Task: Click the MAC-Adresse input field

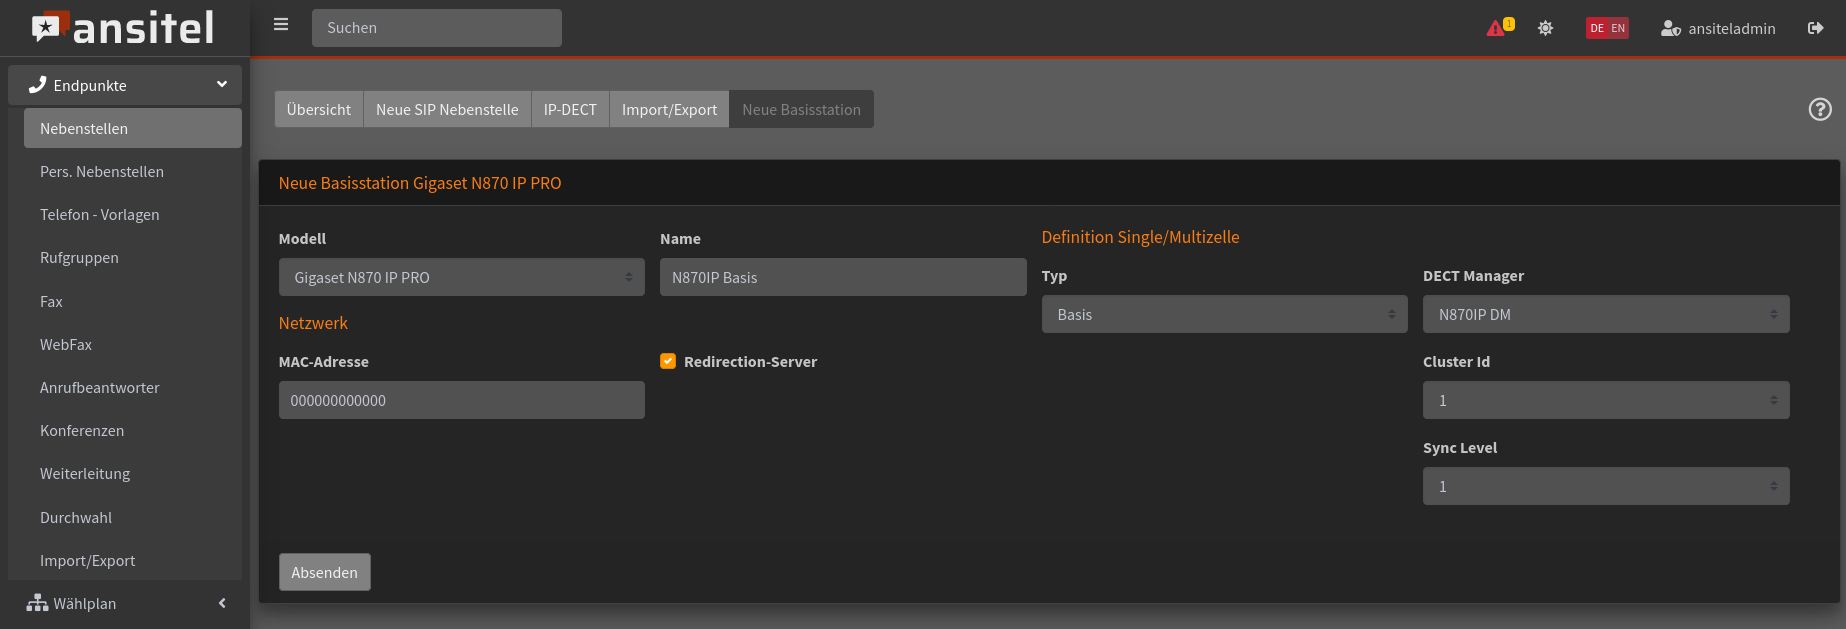Action: pos(461,400)
